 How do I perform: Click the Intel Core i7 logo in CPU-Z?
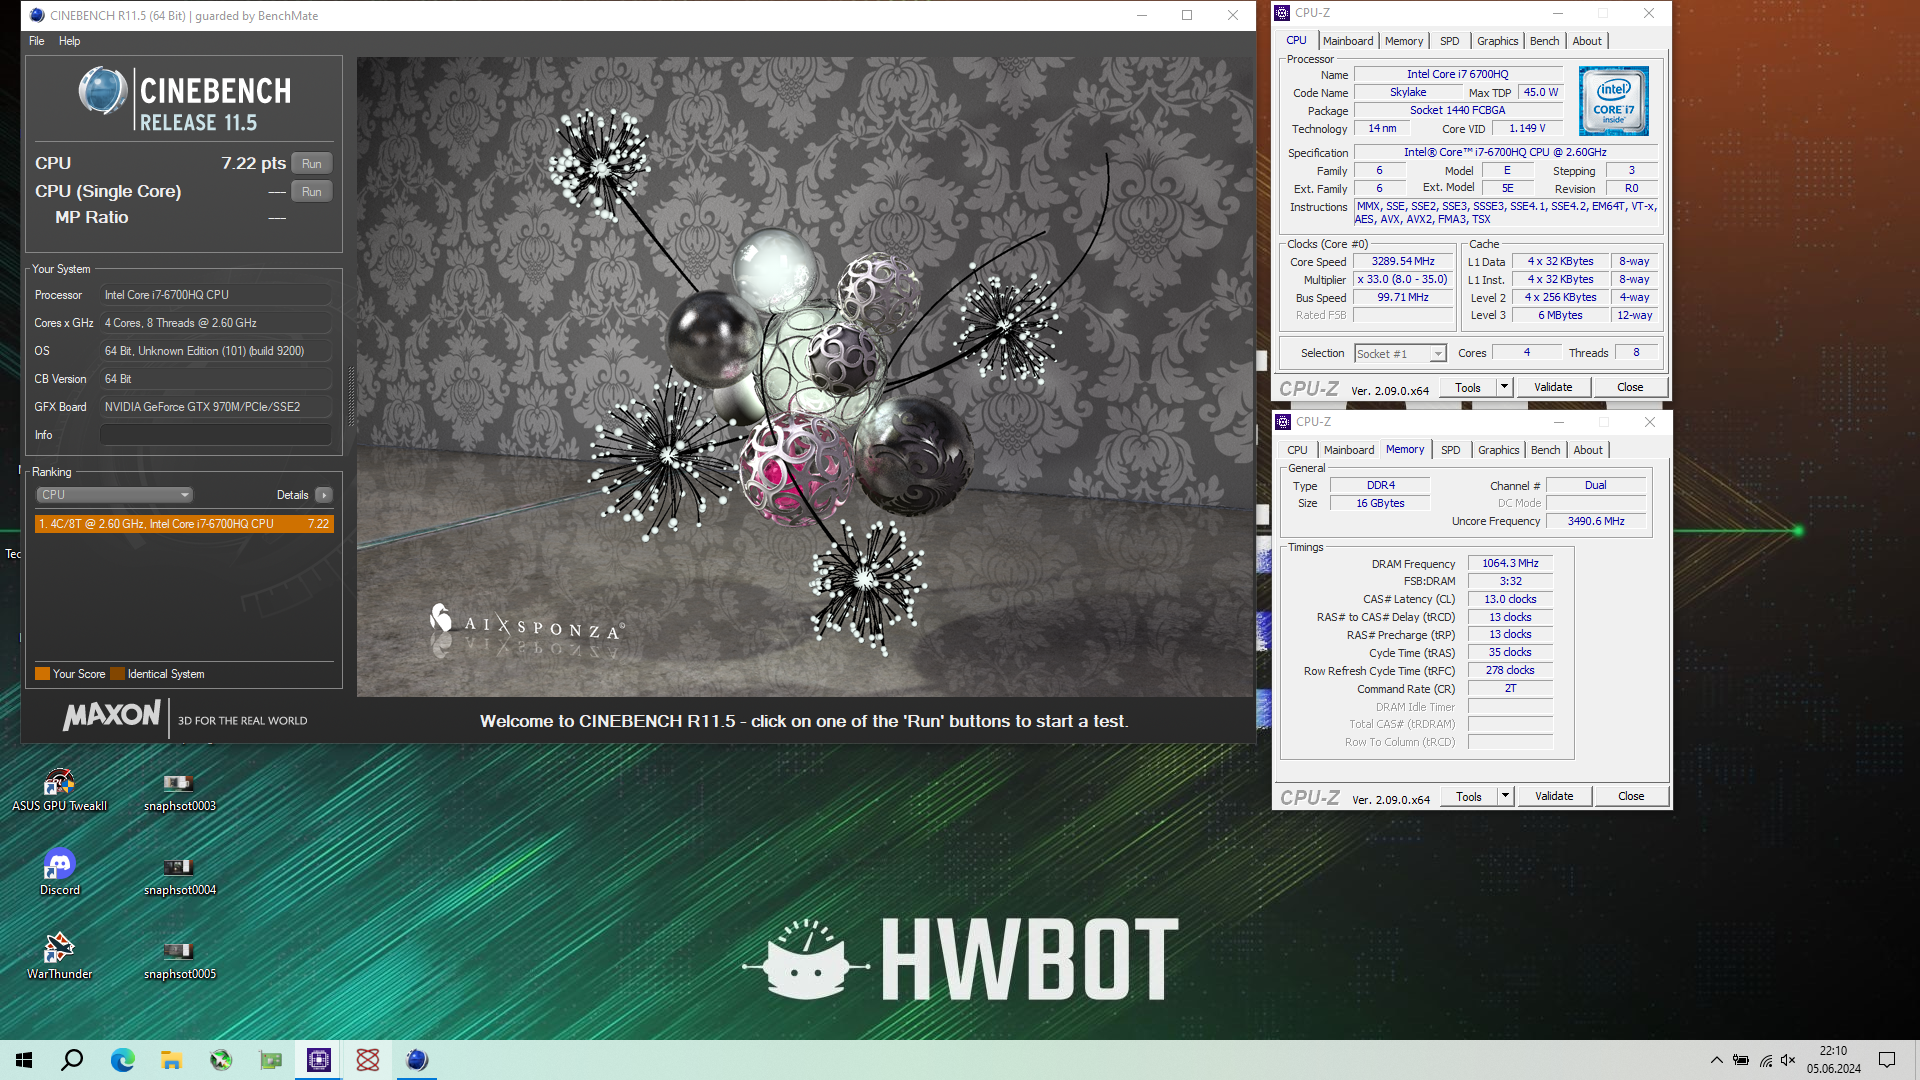(x=1613, y=101)
